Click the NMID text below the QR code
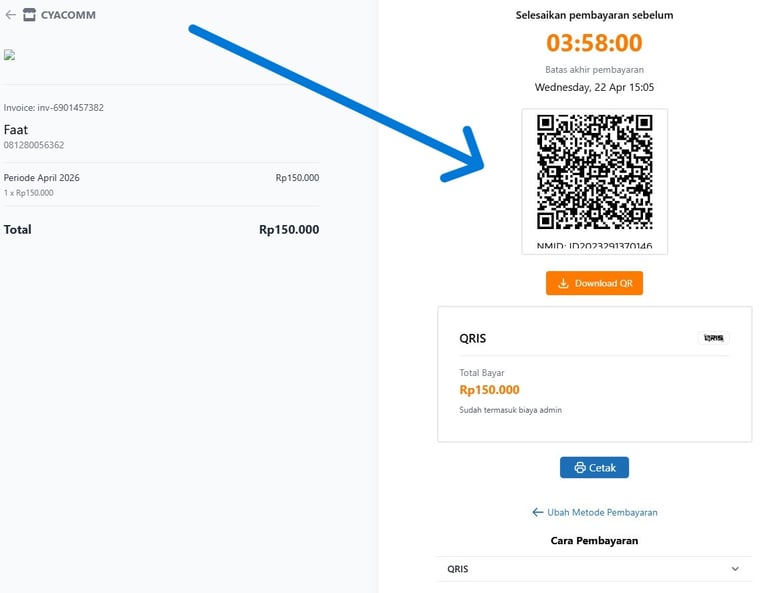 tap(594, 246)
